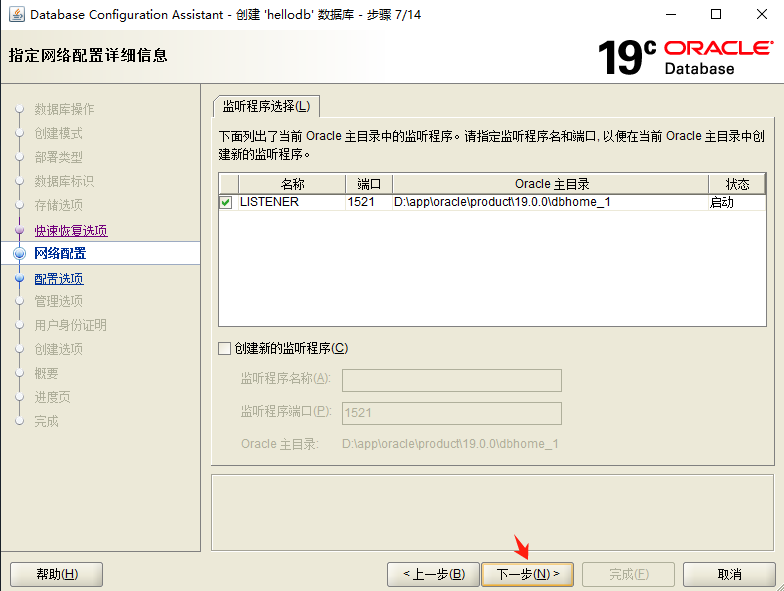
Task: Click the message area below the listener panel
Action: [492, 512]
